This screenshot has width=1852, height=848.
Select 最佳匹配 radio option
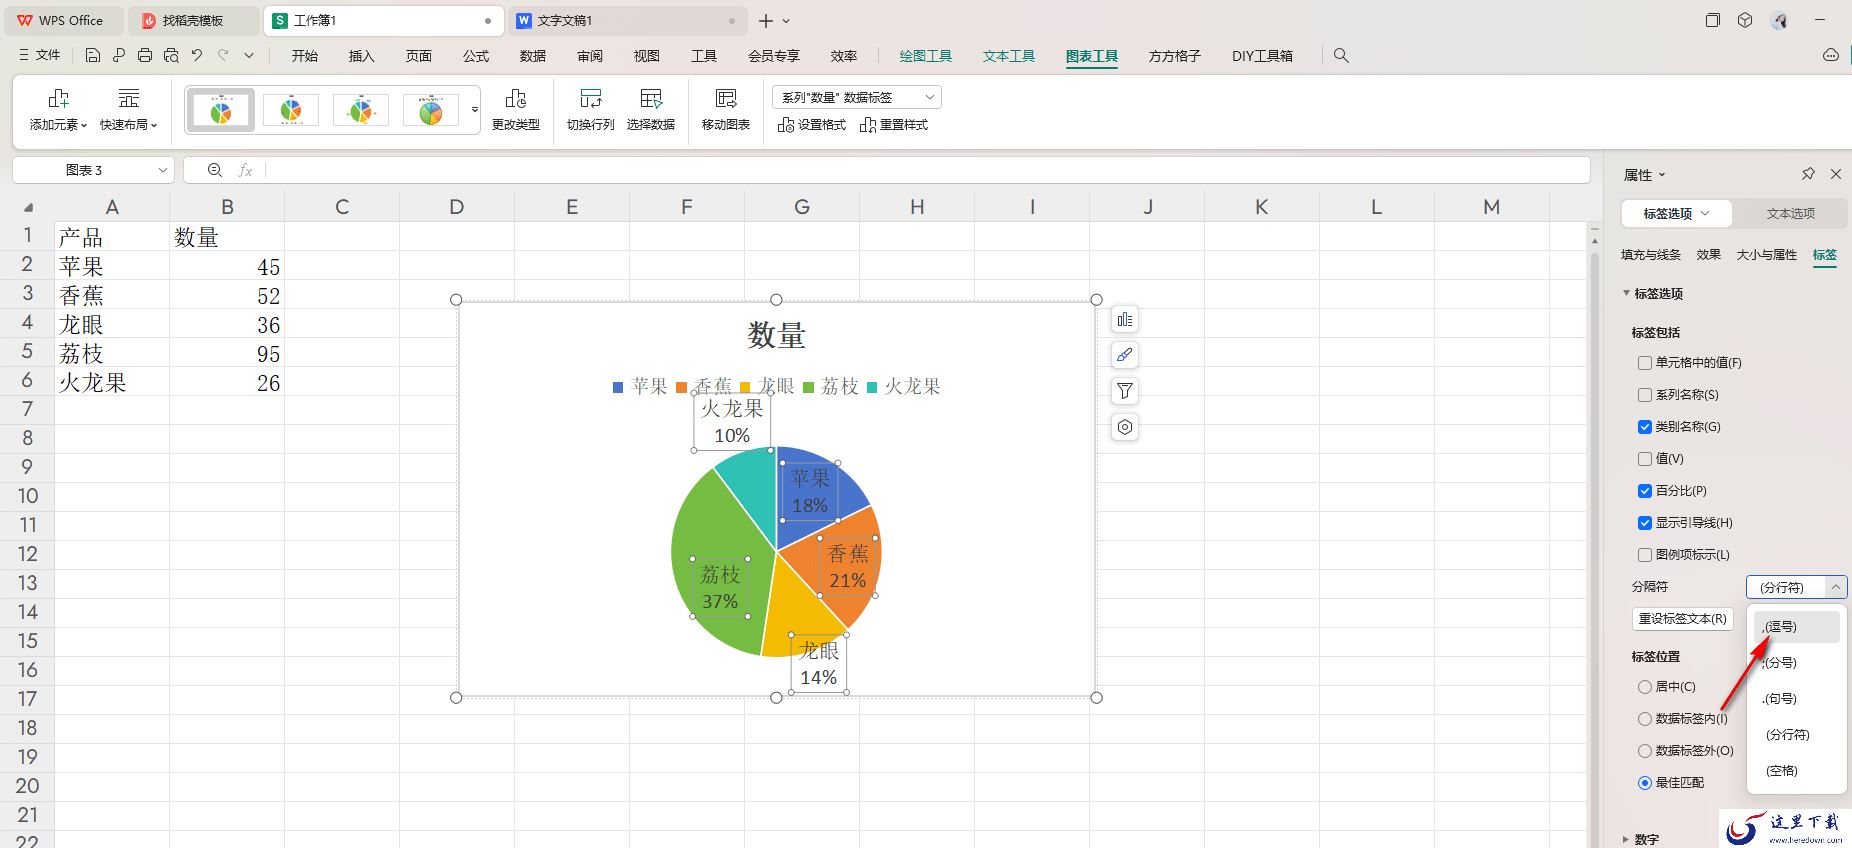click(1645, 783)
